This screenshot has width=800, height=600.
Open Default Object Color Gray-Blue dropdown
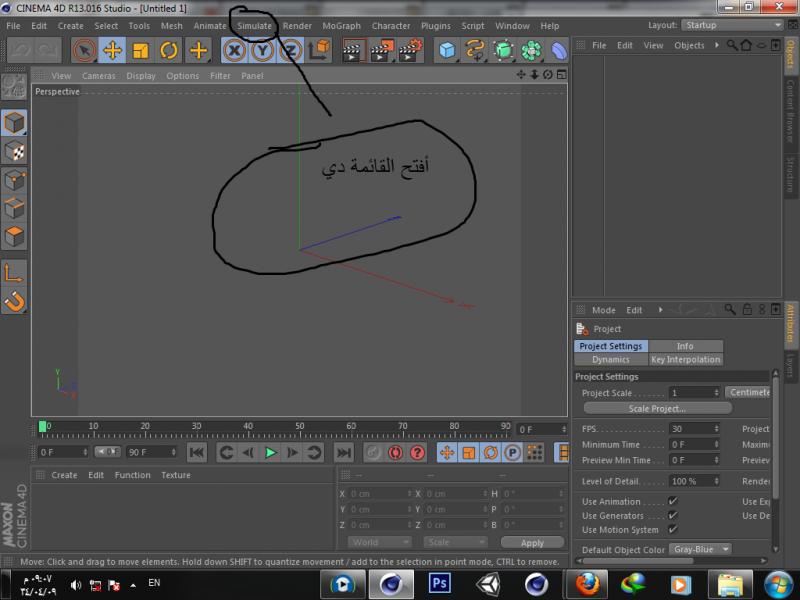pyautogui.click(x=701, y=550)
